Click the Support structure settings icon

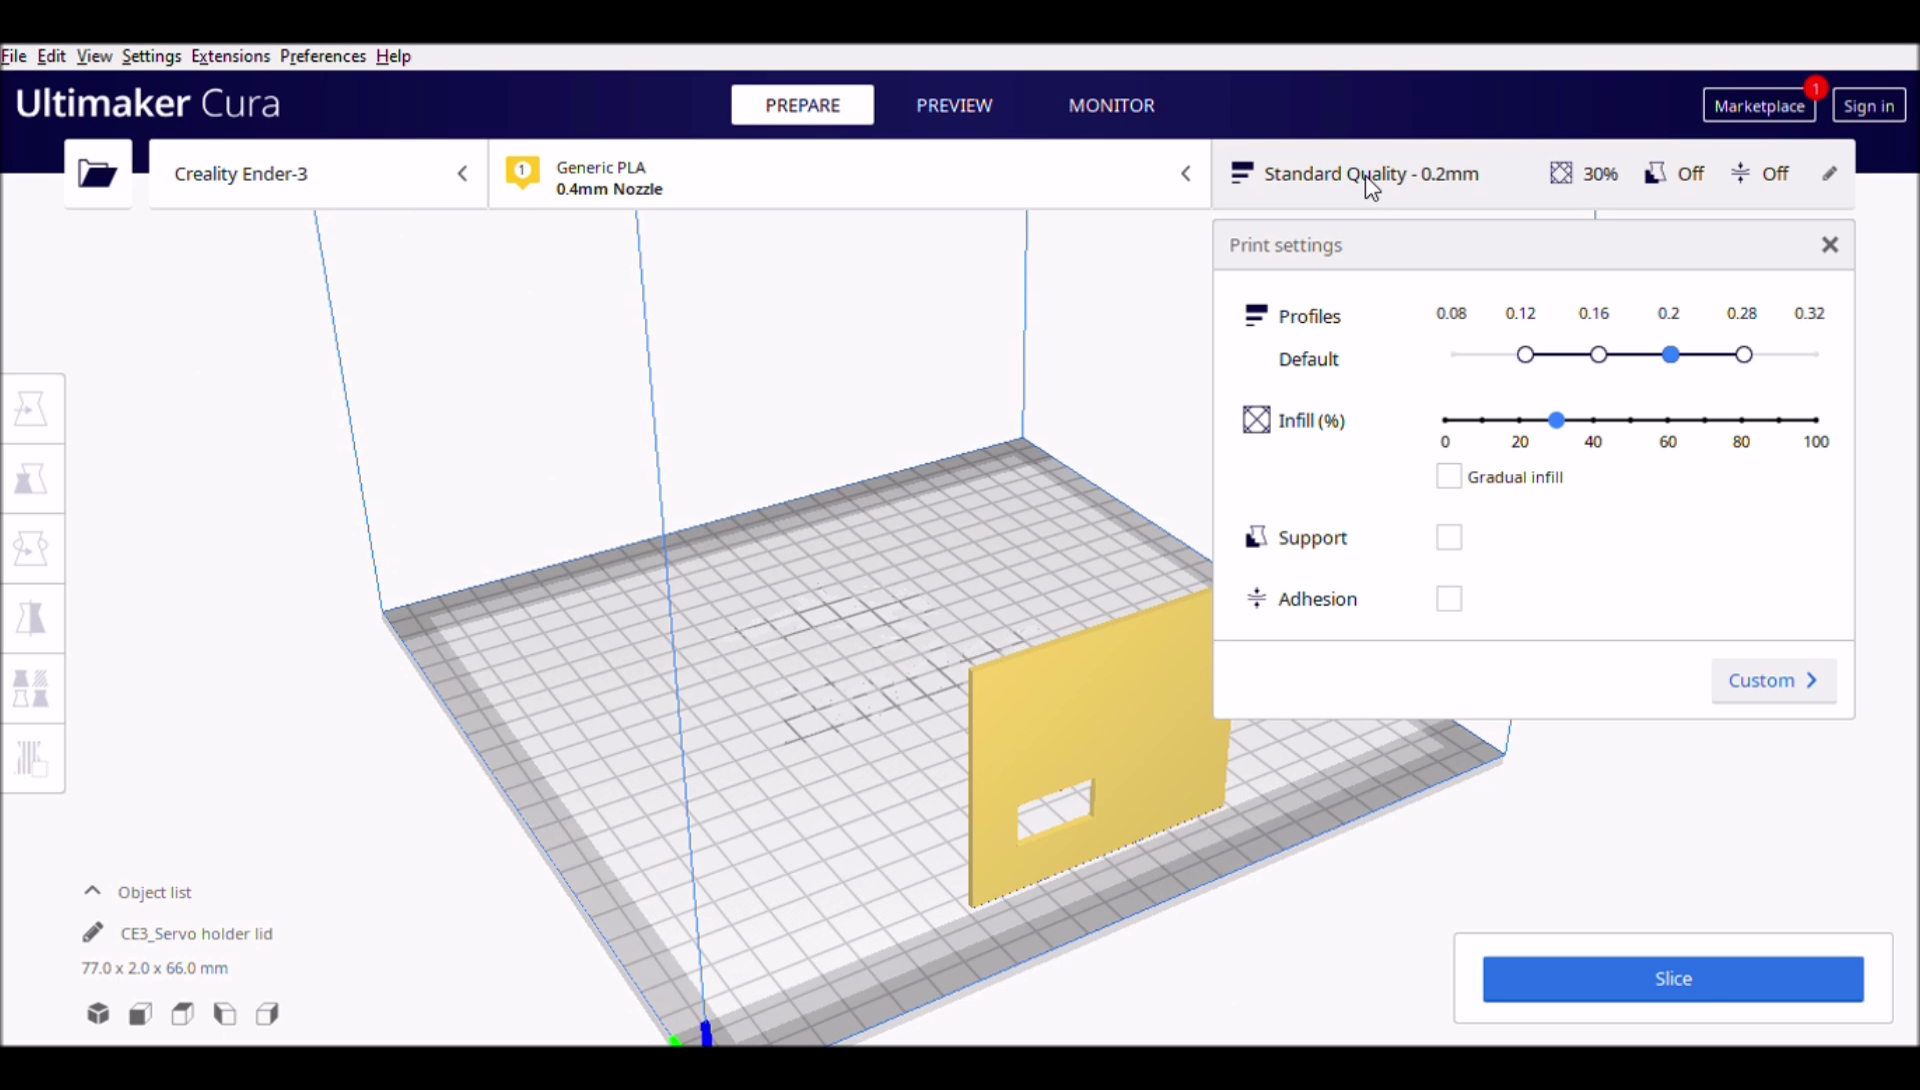point(1255,536)
